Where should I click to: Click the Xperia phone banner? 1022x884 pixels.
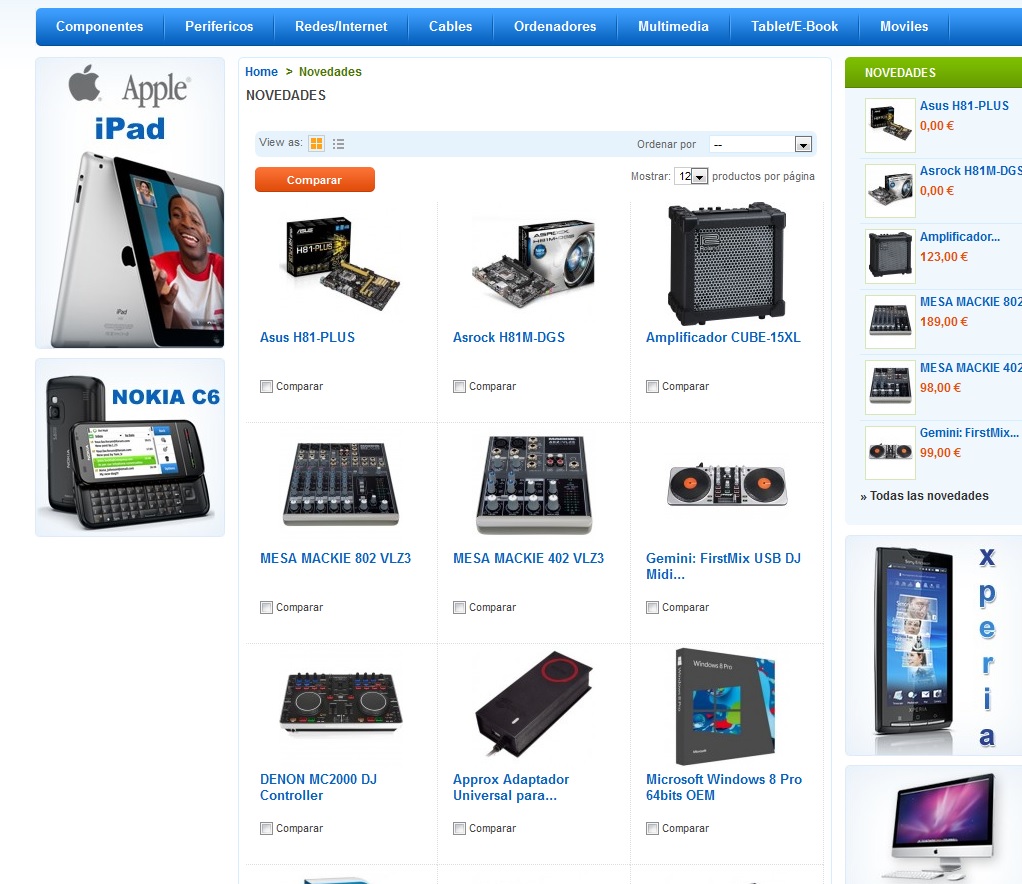(x=935, y=646)
